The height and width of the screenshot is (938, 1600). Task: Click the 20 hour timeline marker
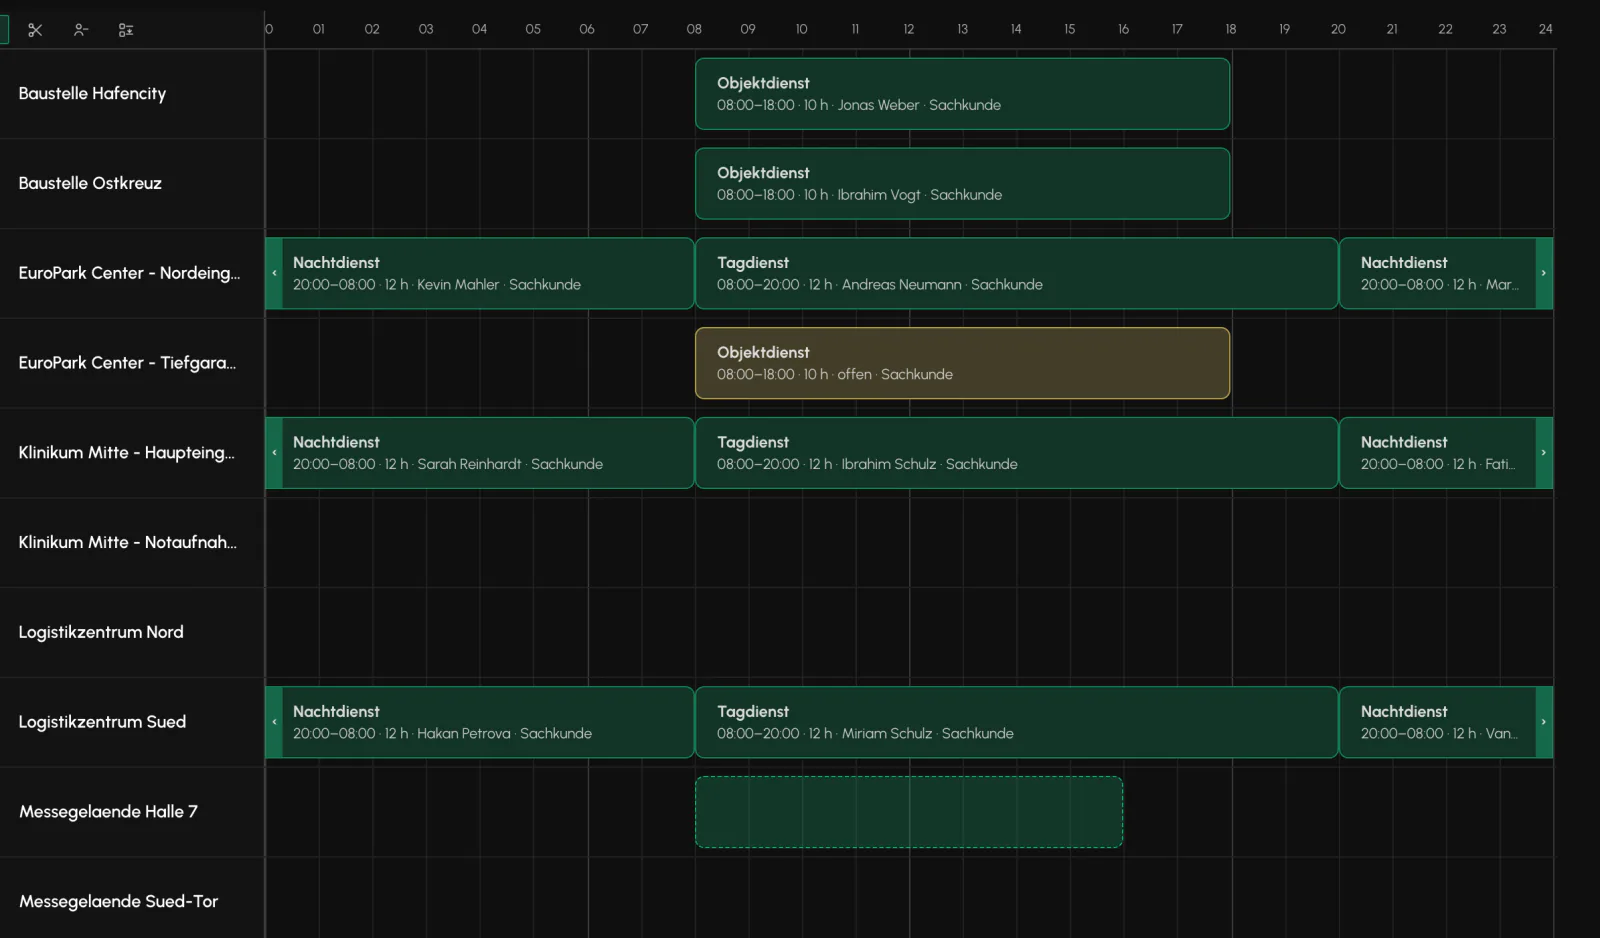pos(1338,29)
